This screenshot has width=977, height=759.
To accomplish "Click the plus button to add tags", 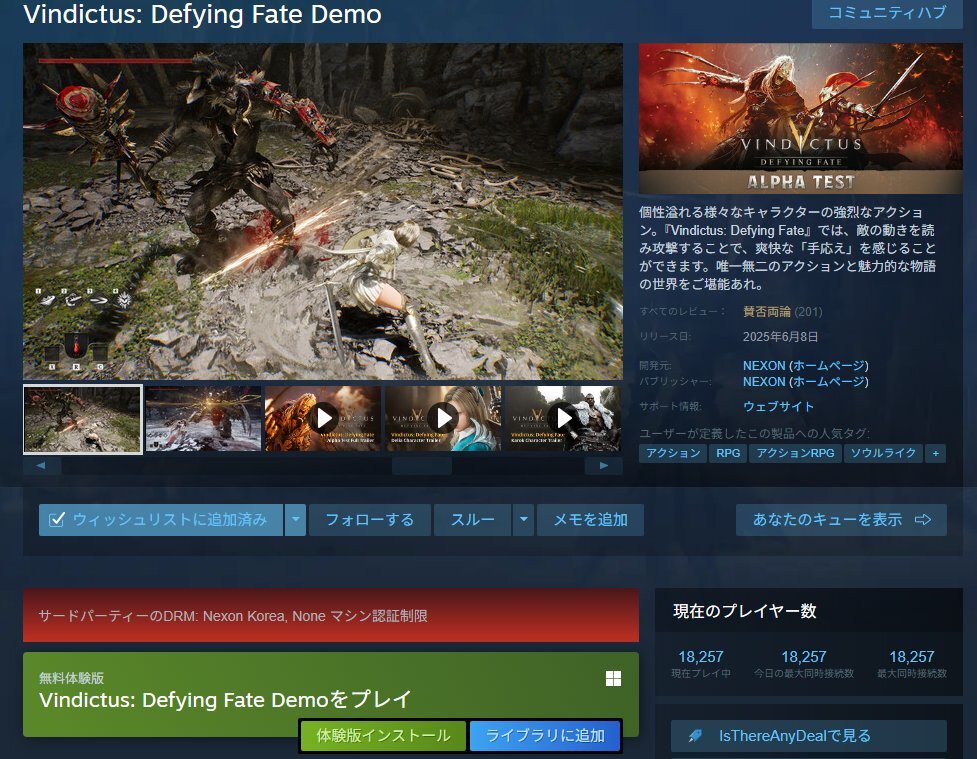I will [935, 453].
